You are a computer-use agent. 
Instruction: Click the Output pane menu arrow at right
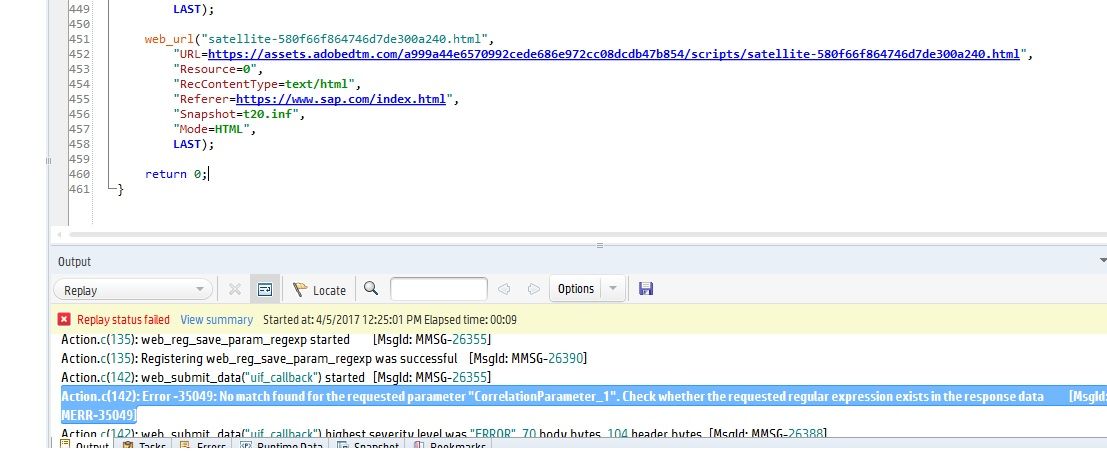pos(1102,261)
